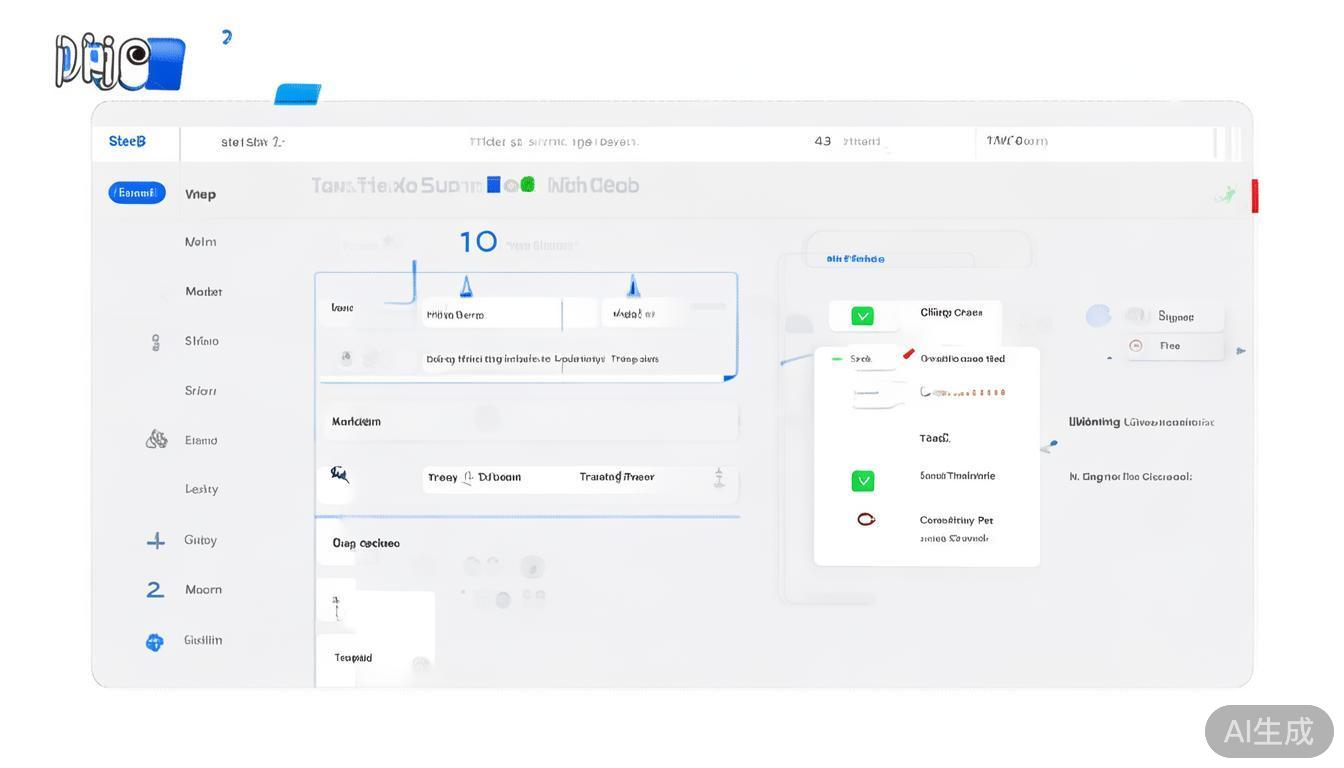Viewport: 1344px width, 768px height.
Task: Open the stepper arrows at end of Treey row
Action: [x=718, y=478]
